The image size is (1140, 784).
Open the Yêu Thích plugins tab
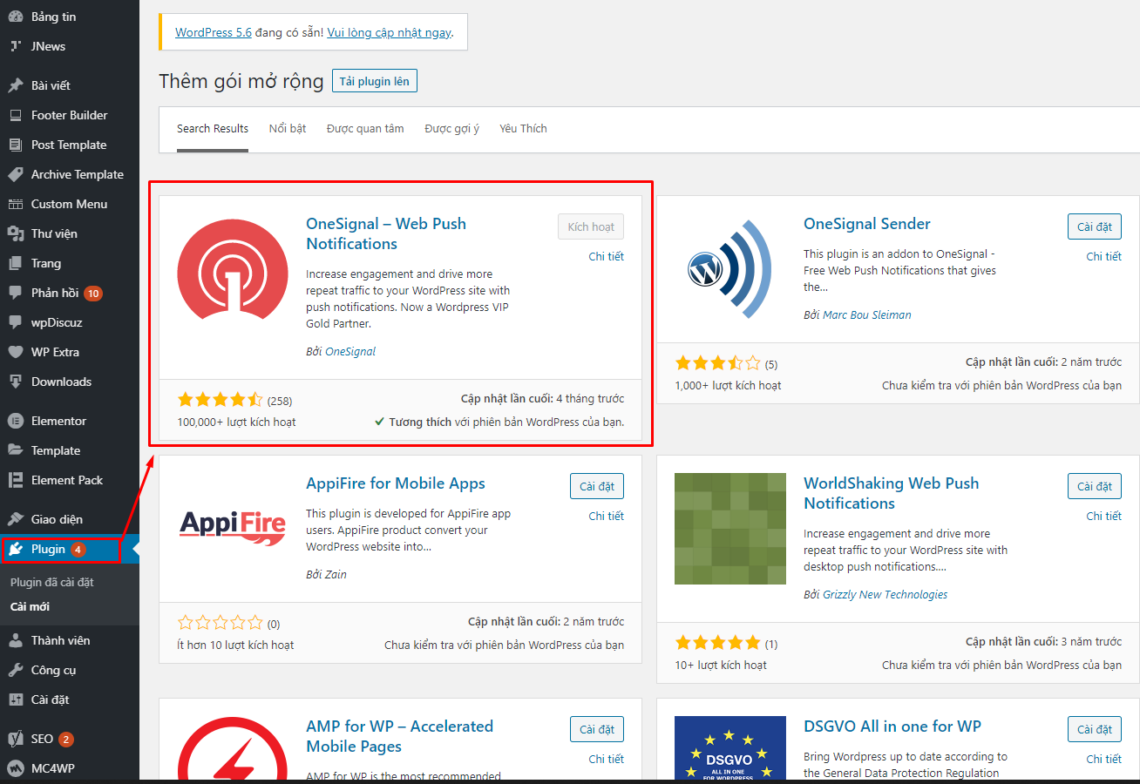(x=523, y=128)
